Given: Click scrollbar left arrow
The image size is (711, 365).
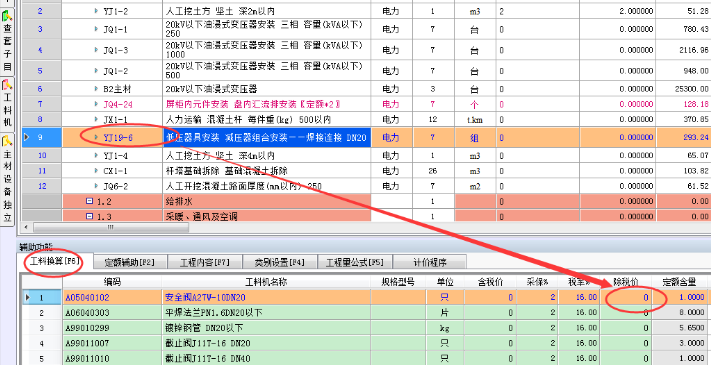Looking at the screenshot, I should tap(26, 227).
